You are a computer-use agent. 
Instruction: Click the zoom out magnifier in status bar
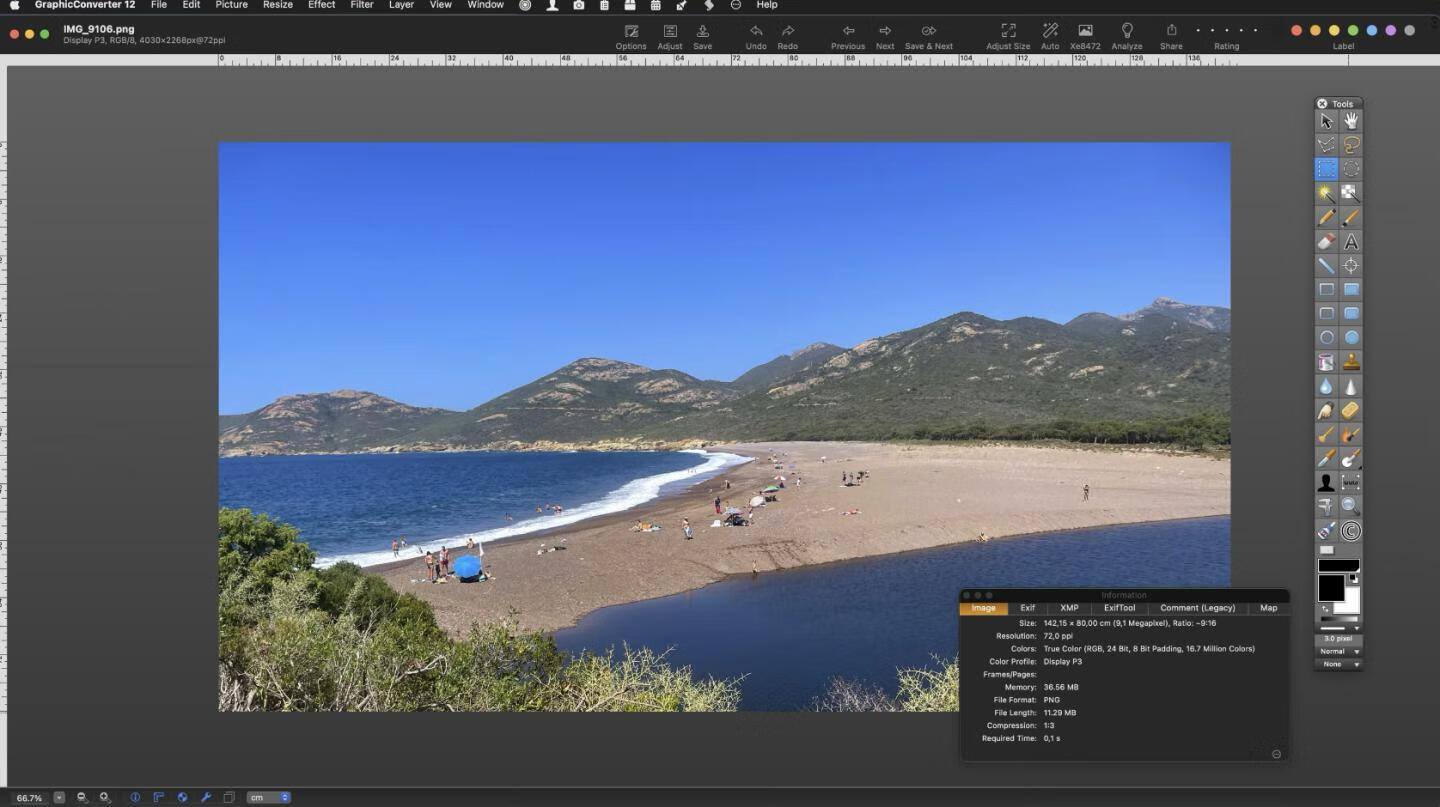82,797
